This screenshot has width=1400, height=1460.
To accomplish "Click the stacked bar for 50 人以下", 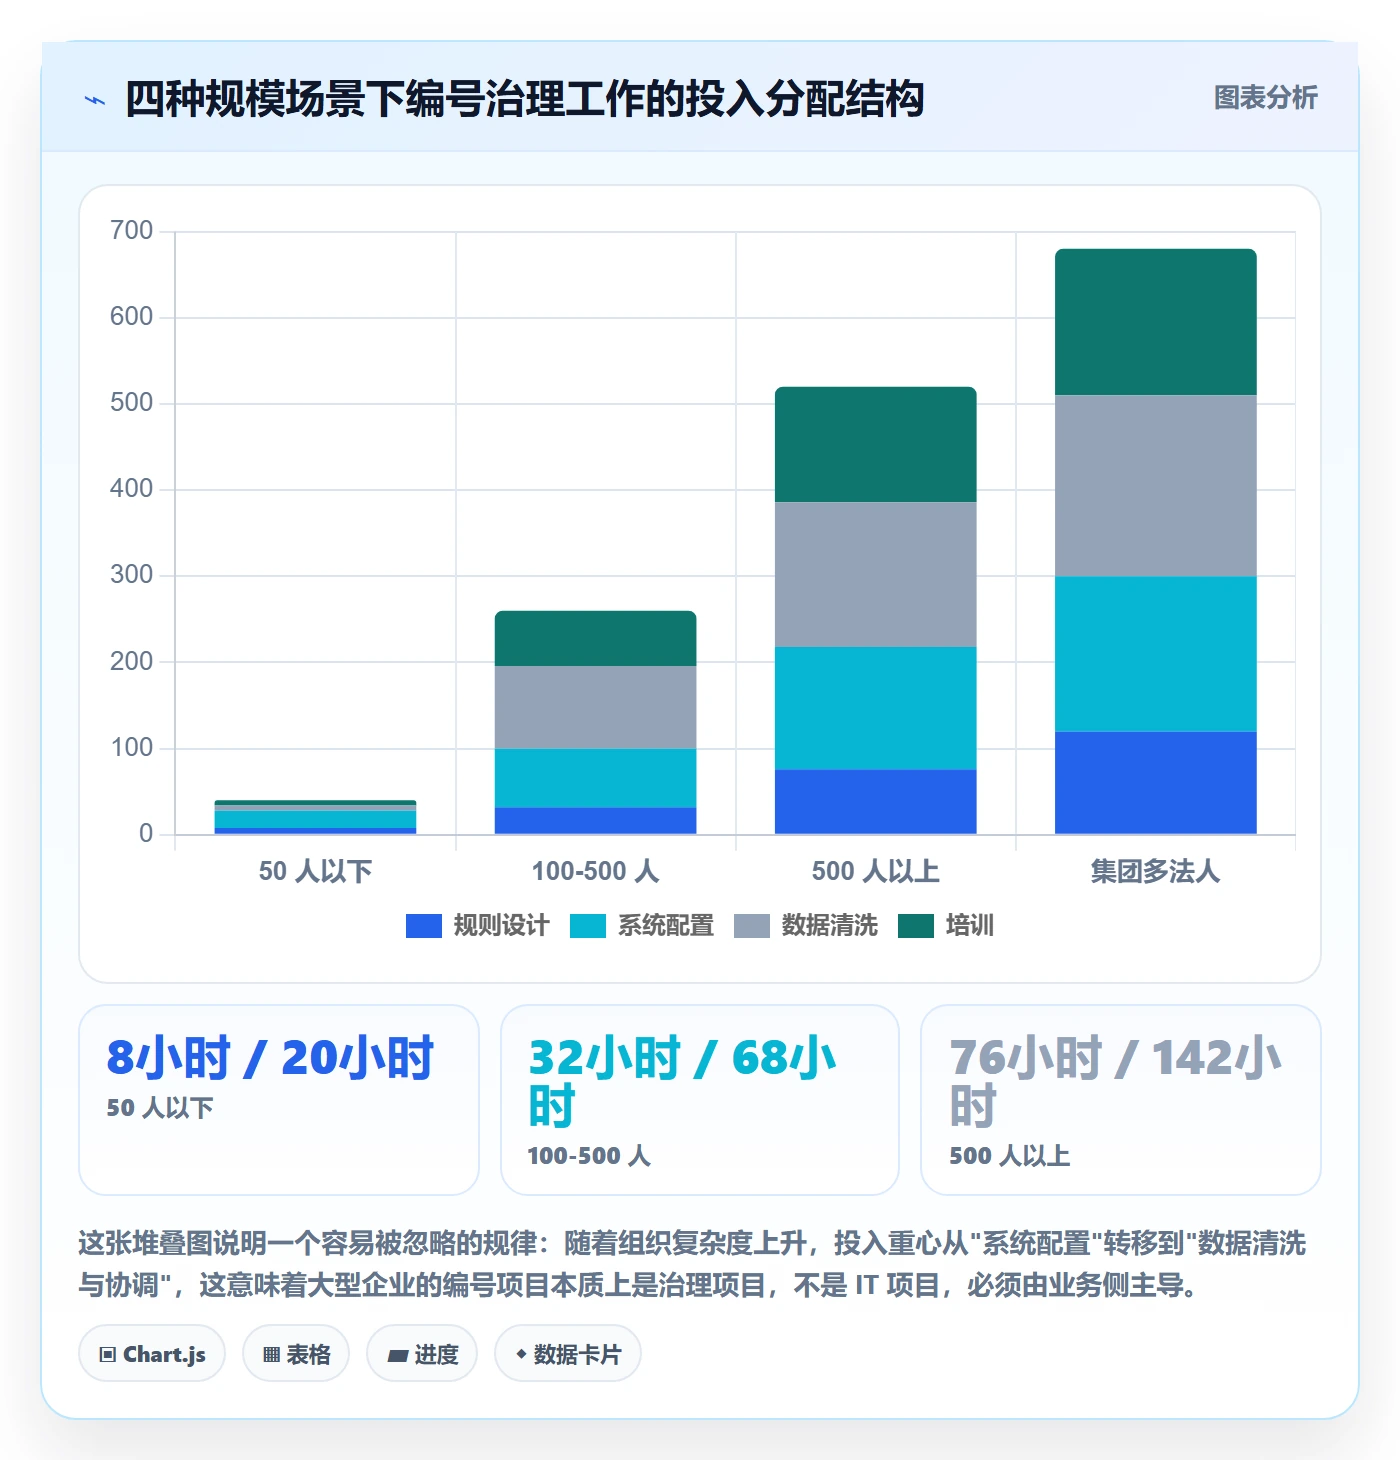I will coord(316,817).
